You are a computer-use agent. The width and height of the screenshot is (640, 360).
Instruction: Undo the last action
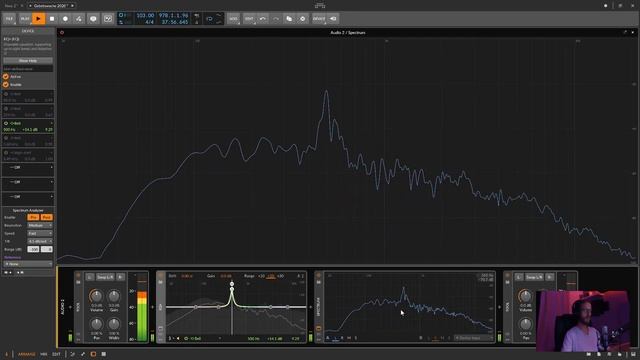coord(263,18)
